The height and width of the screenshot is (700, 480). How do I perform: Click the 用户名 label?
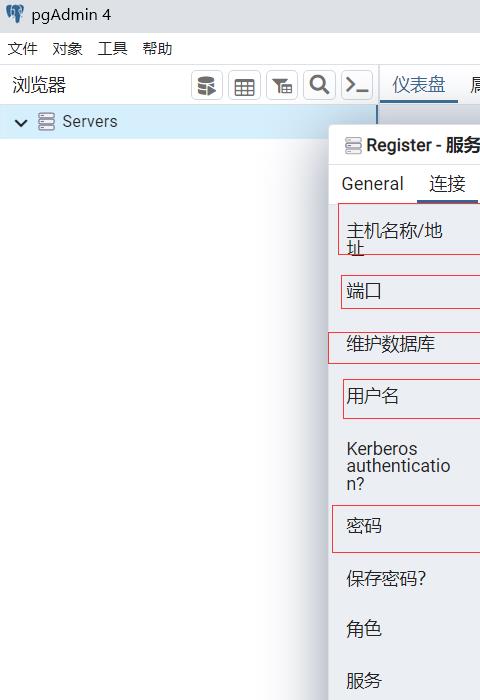pos(372,396)
